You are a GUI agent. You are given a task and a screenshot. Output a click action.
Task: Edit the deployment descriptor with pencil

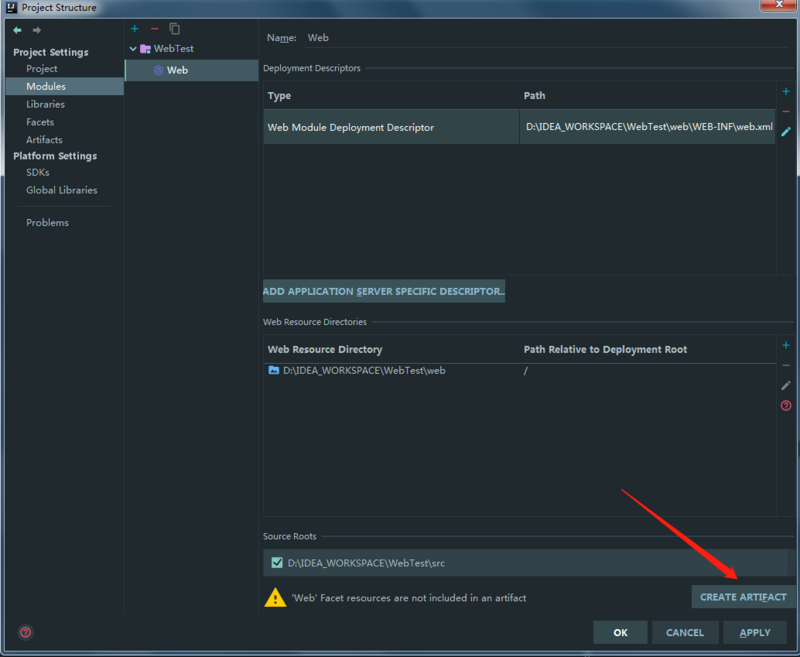tap(786, 132)
